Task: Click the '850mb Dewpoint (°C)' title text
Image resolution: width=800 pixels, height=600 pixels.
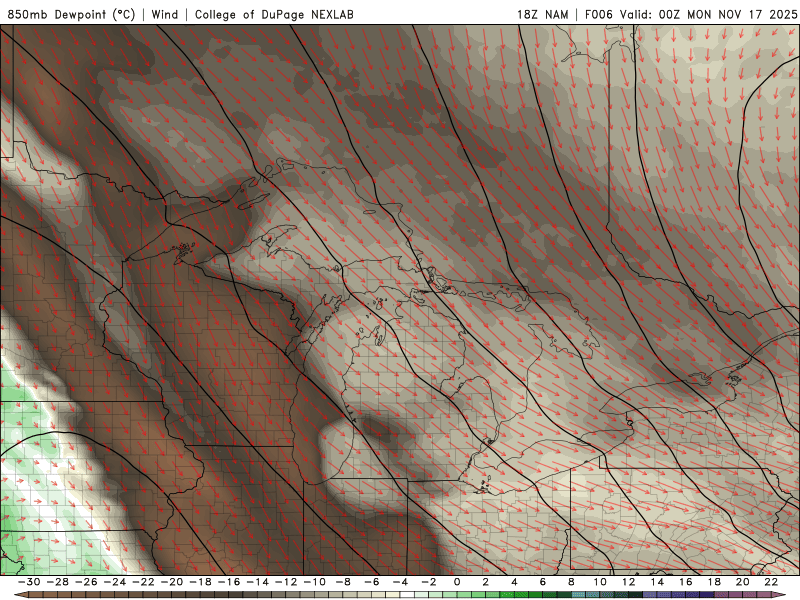Action: click(71, 14)
